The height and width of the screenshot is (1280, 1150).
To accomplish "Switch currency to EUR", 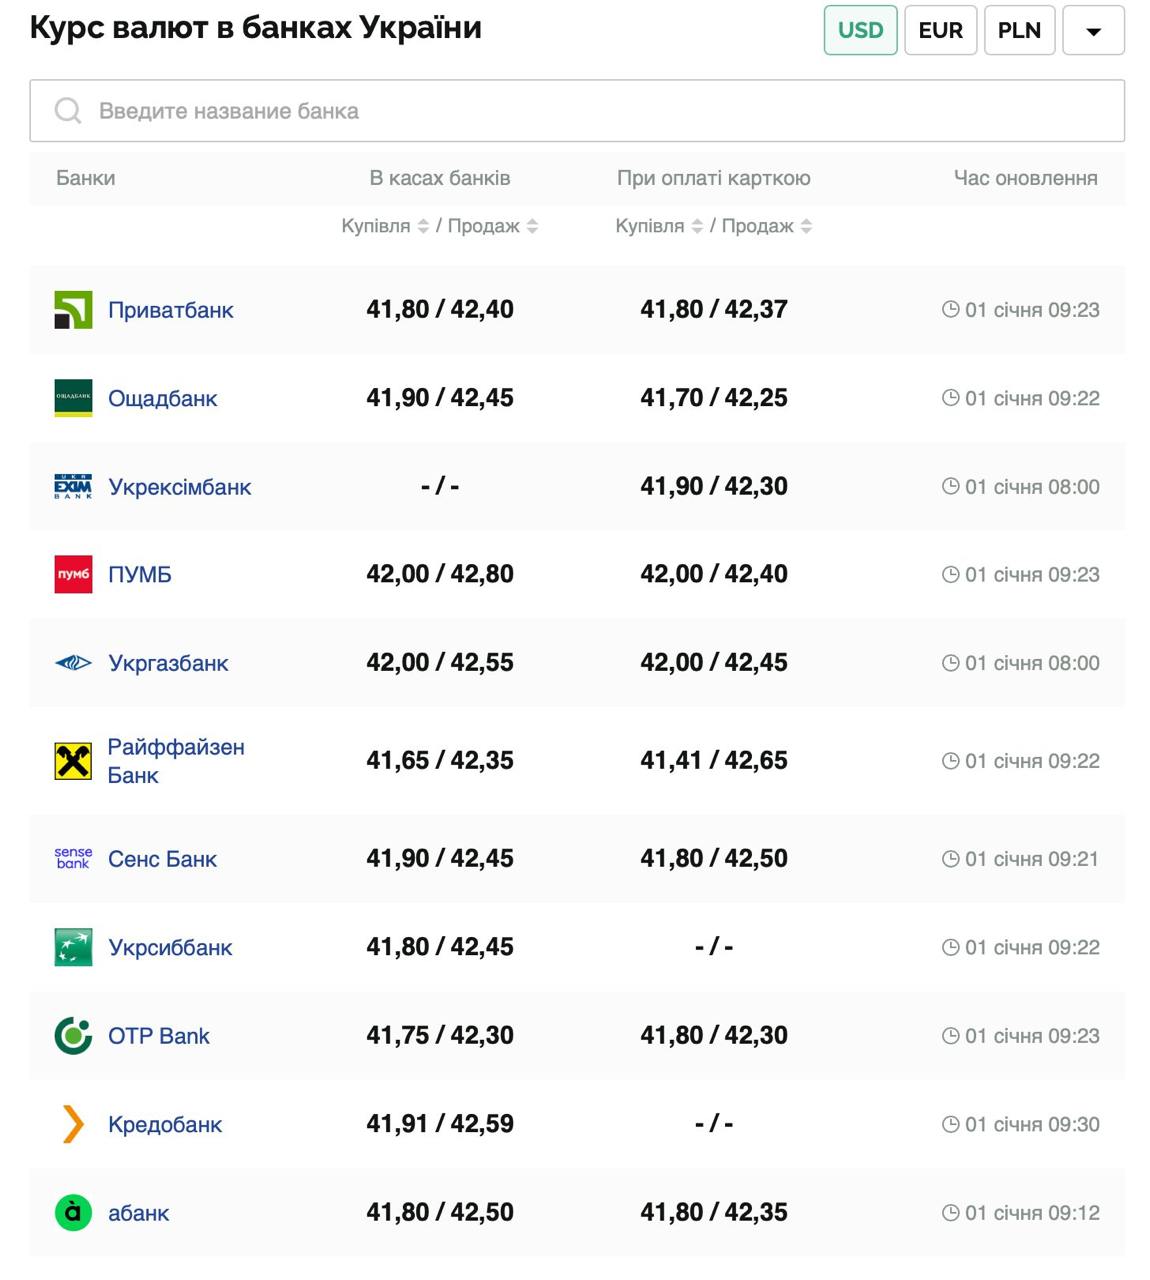I will 940,30.
